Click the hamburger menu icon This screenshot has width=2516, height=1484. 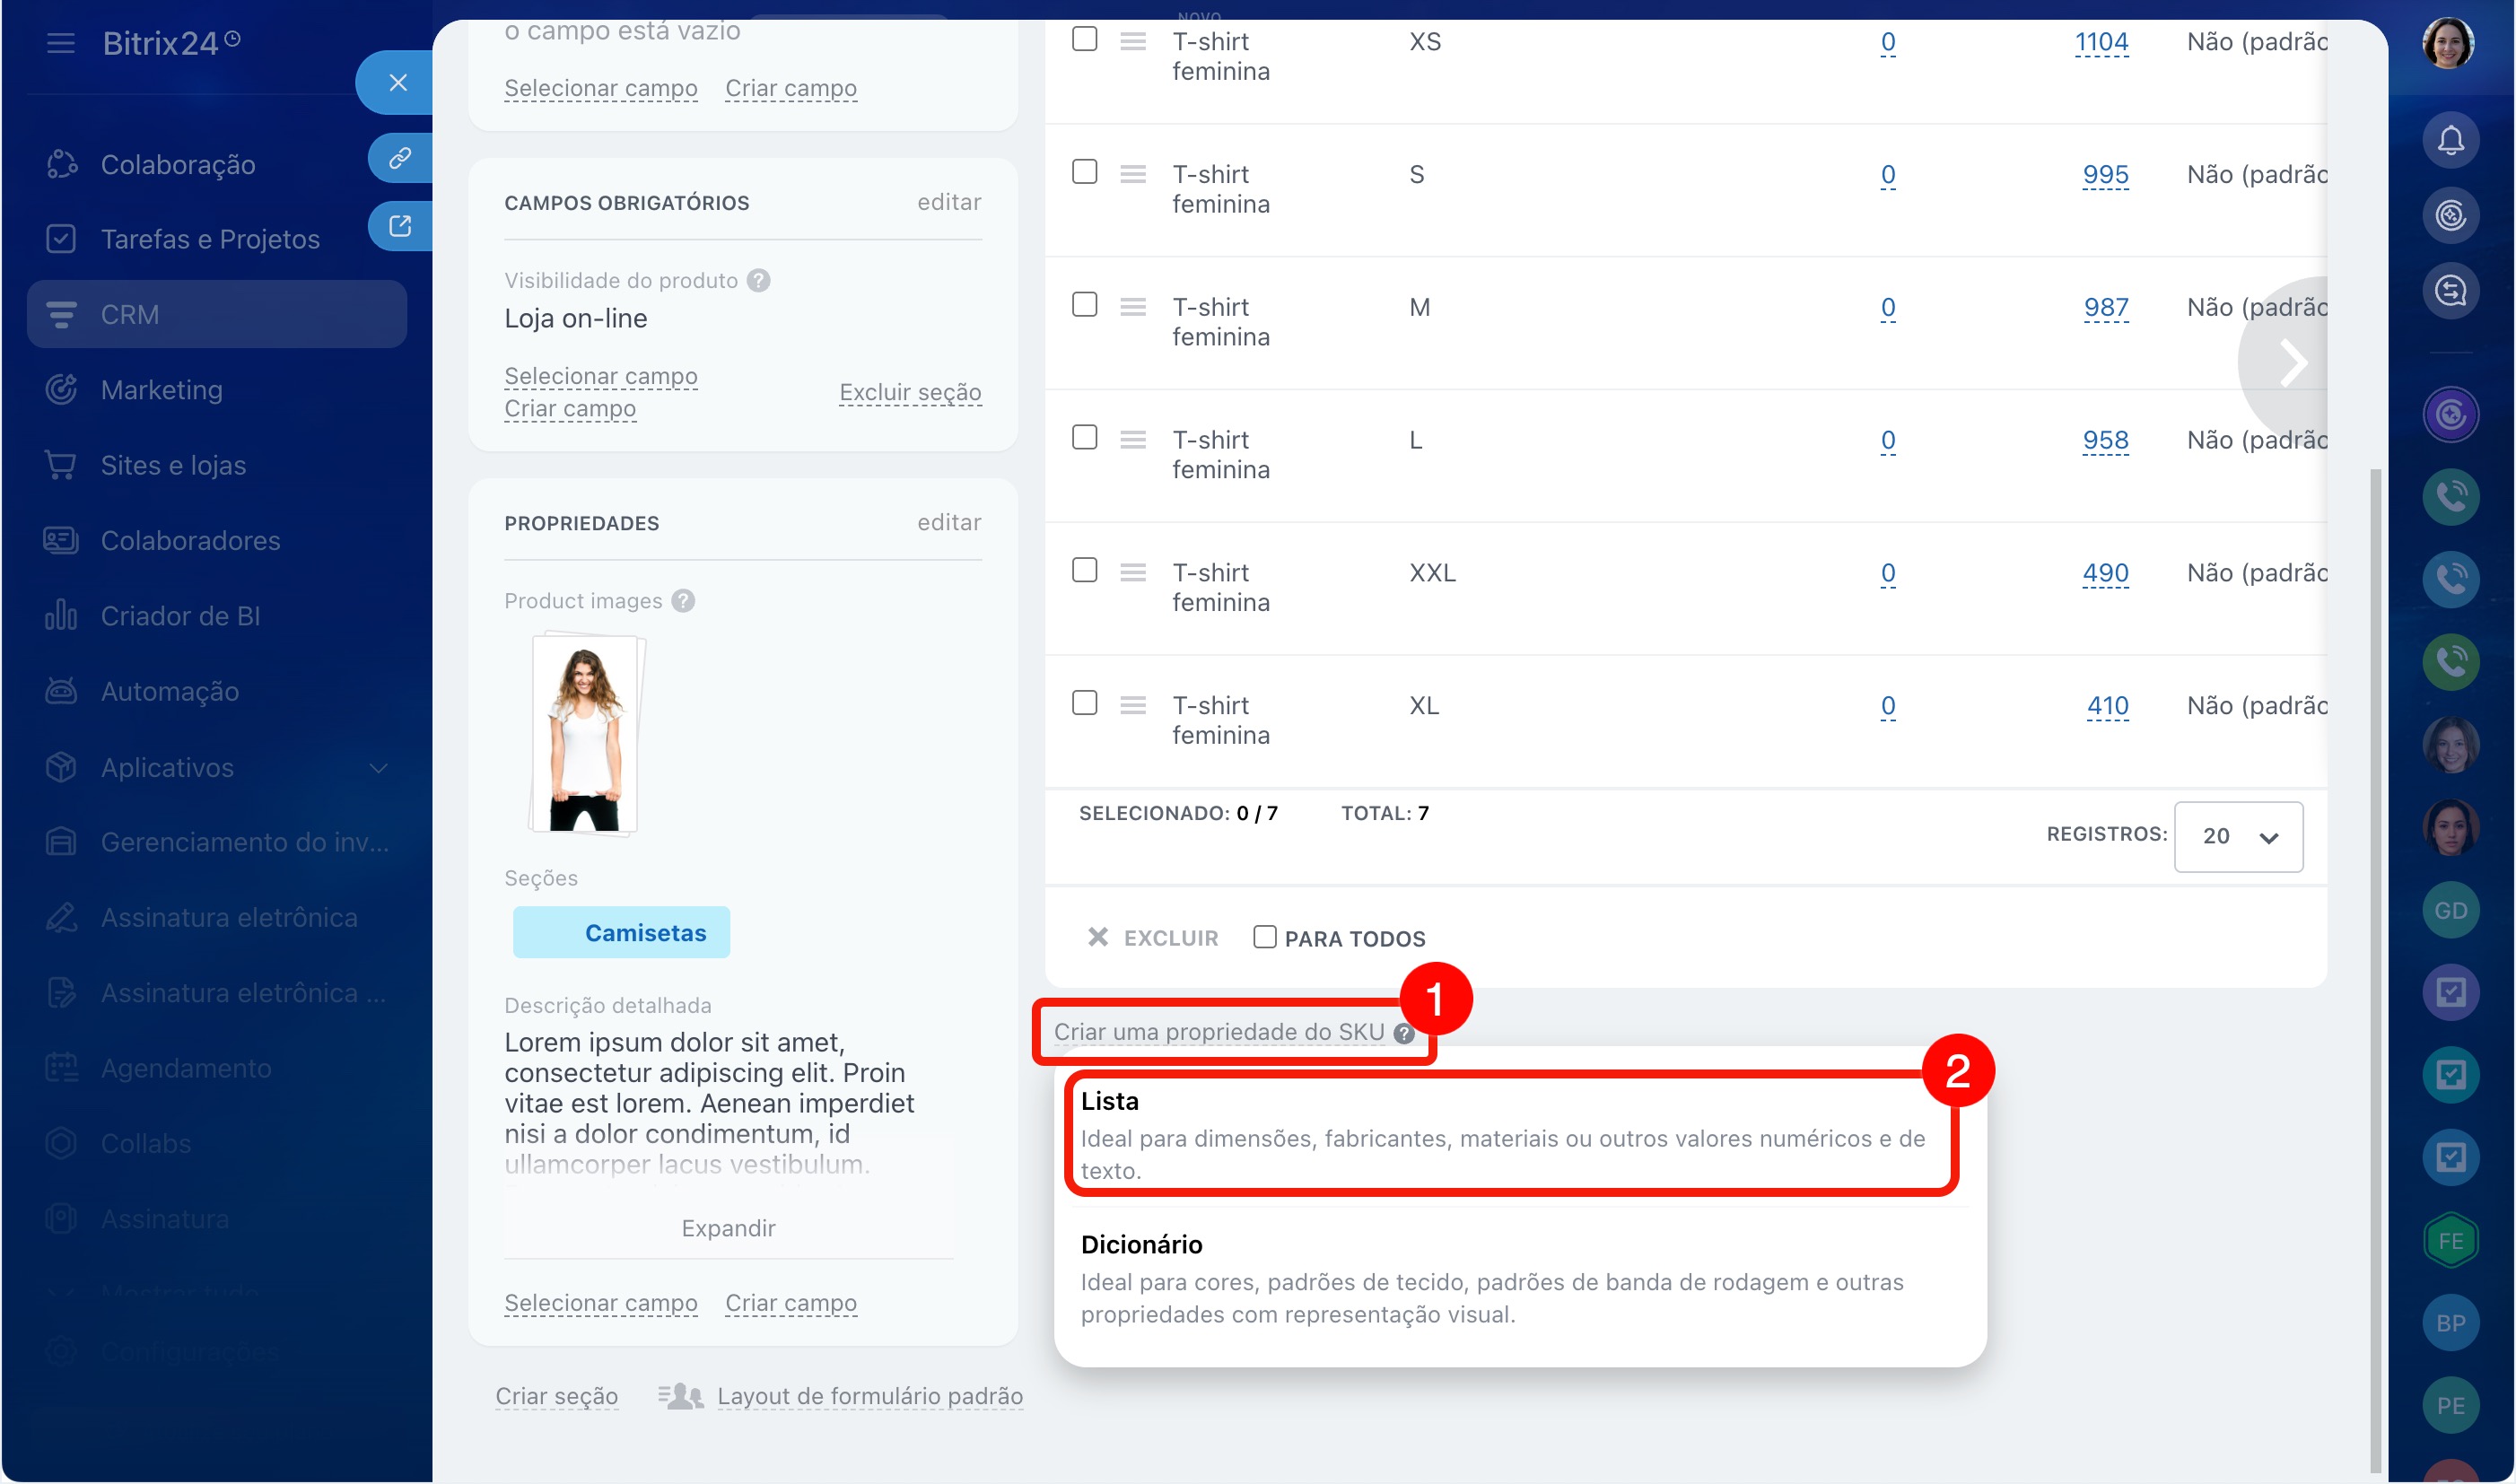tap(60, 43)
